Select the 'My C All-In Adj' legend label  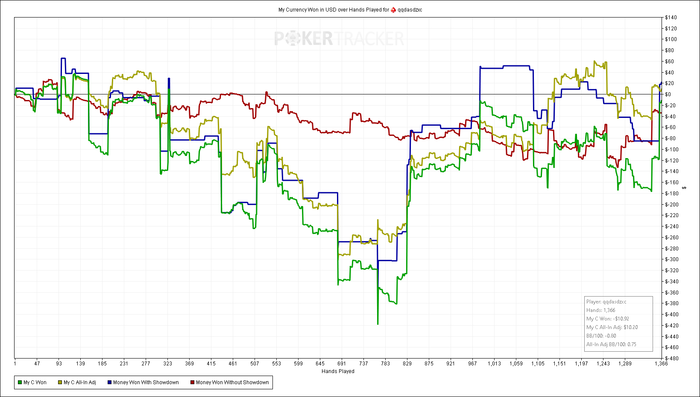tap(80, 382)
